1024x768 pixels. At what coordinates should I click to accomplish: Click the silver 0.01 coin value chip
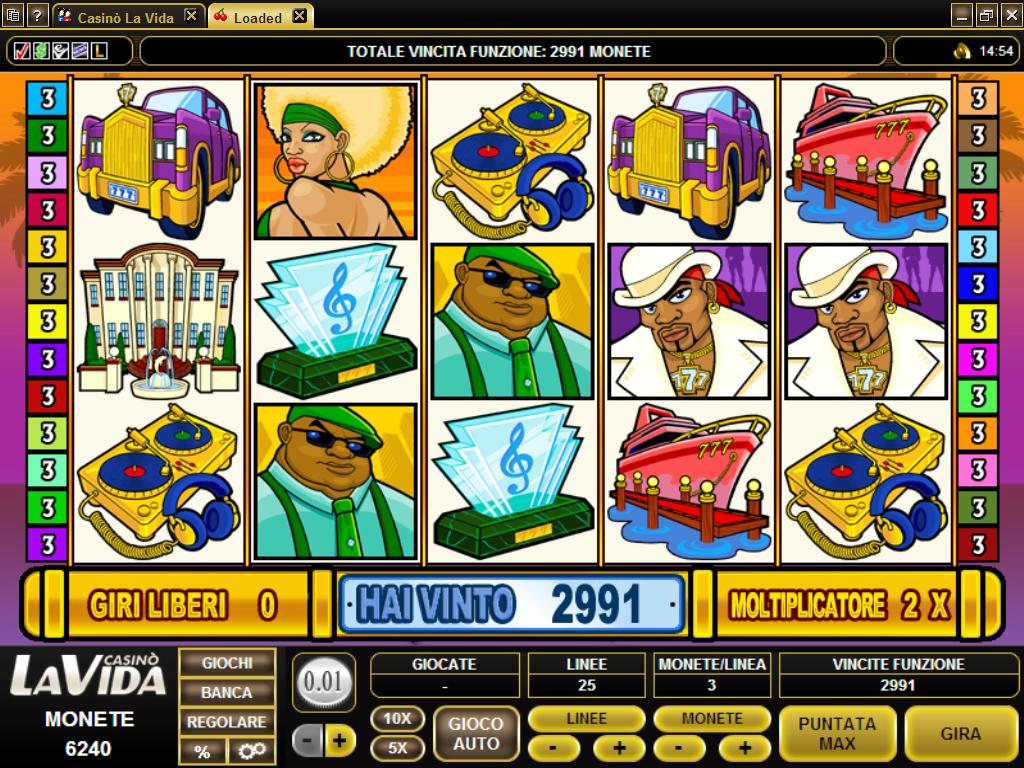(323, 682)
